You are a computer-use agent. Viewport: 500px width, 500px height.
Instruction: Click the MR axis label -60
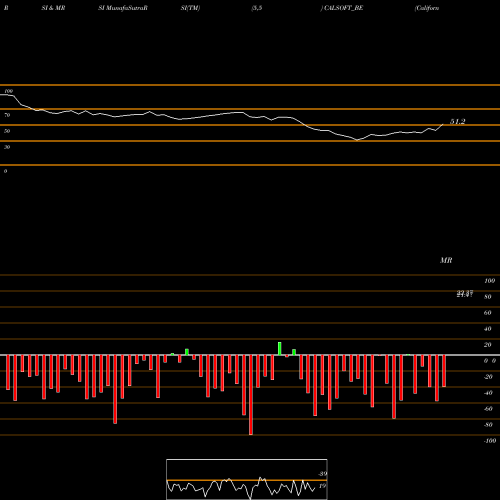click(x=488, y=409)
